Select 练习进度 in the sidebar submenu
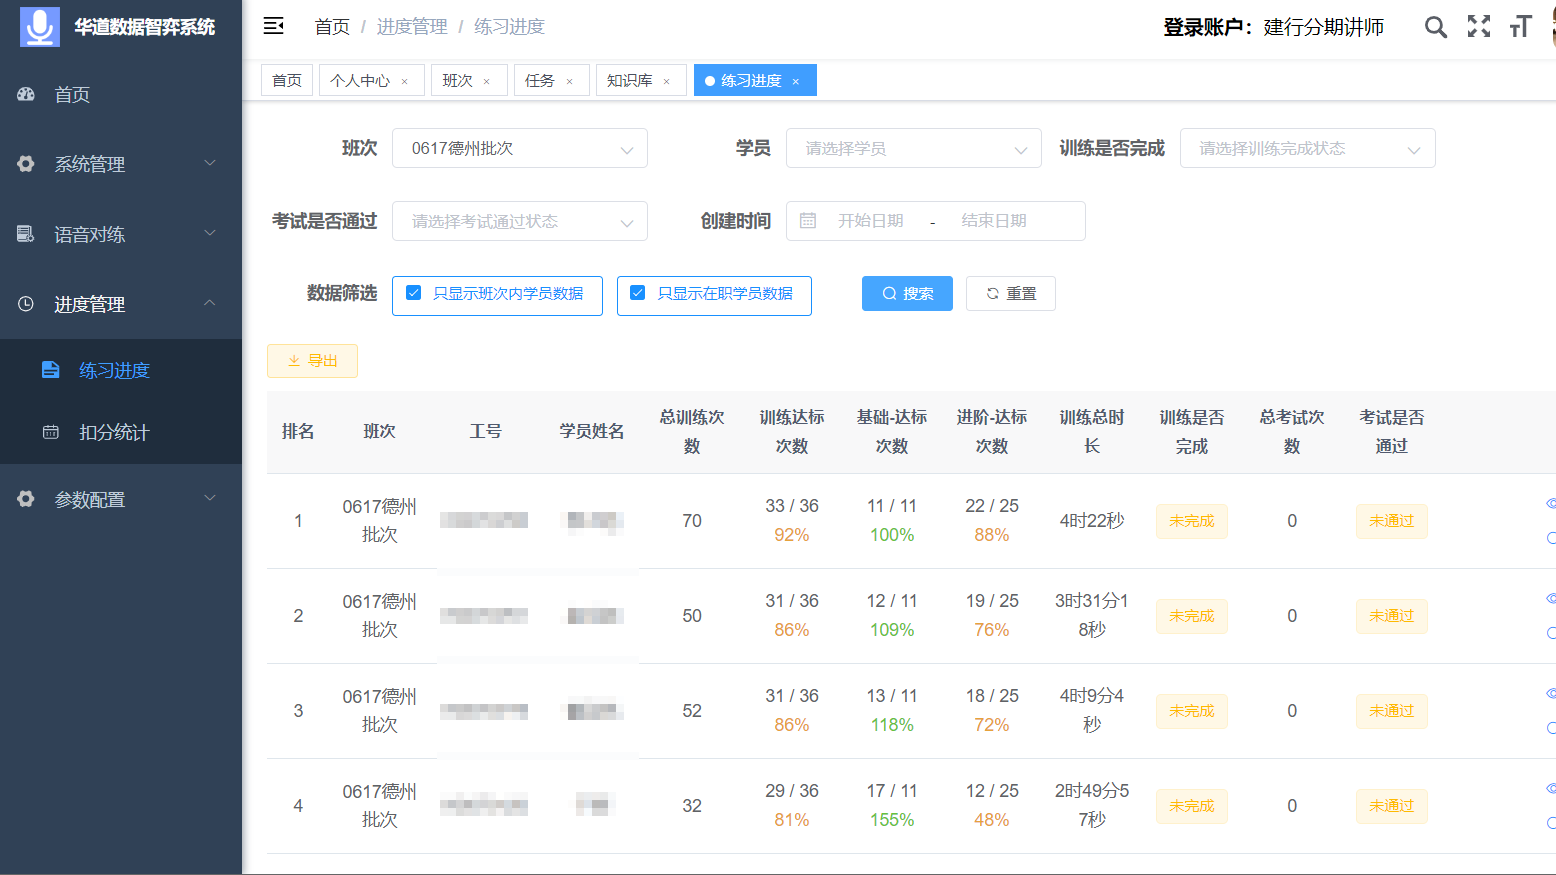The height and width of the screenshot is (875, 1556). [x=121, y=370]
